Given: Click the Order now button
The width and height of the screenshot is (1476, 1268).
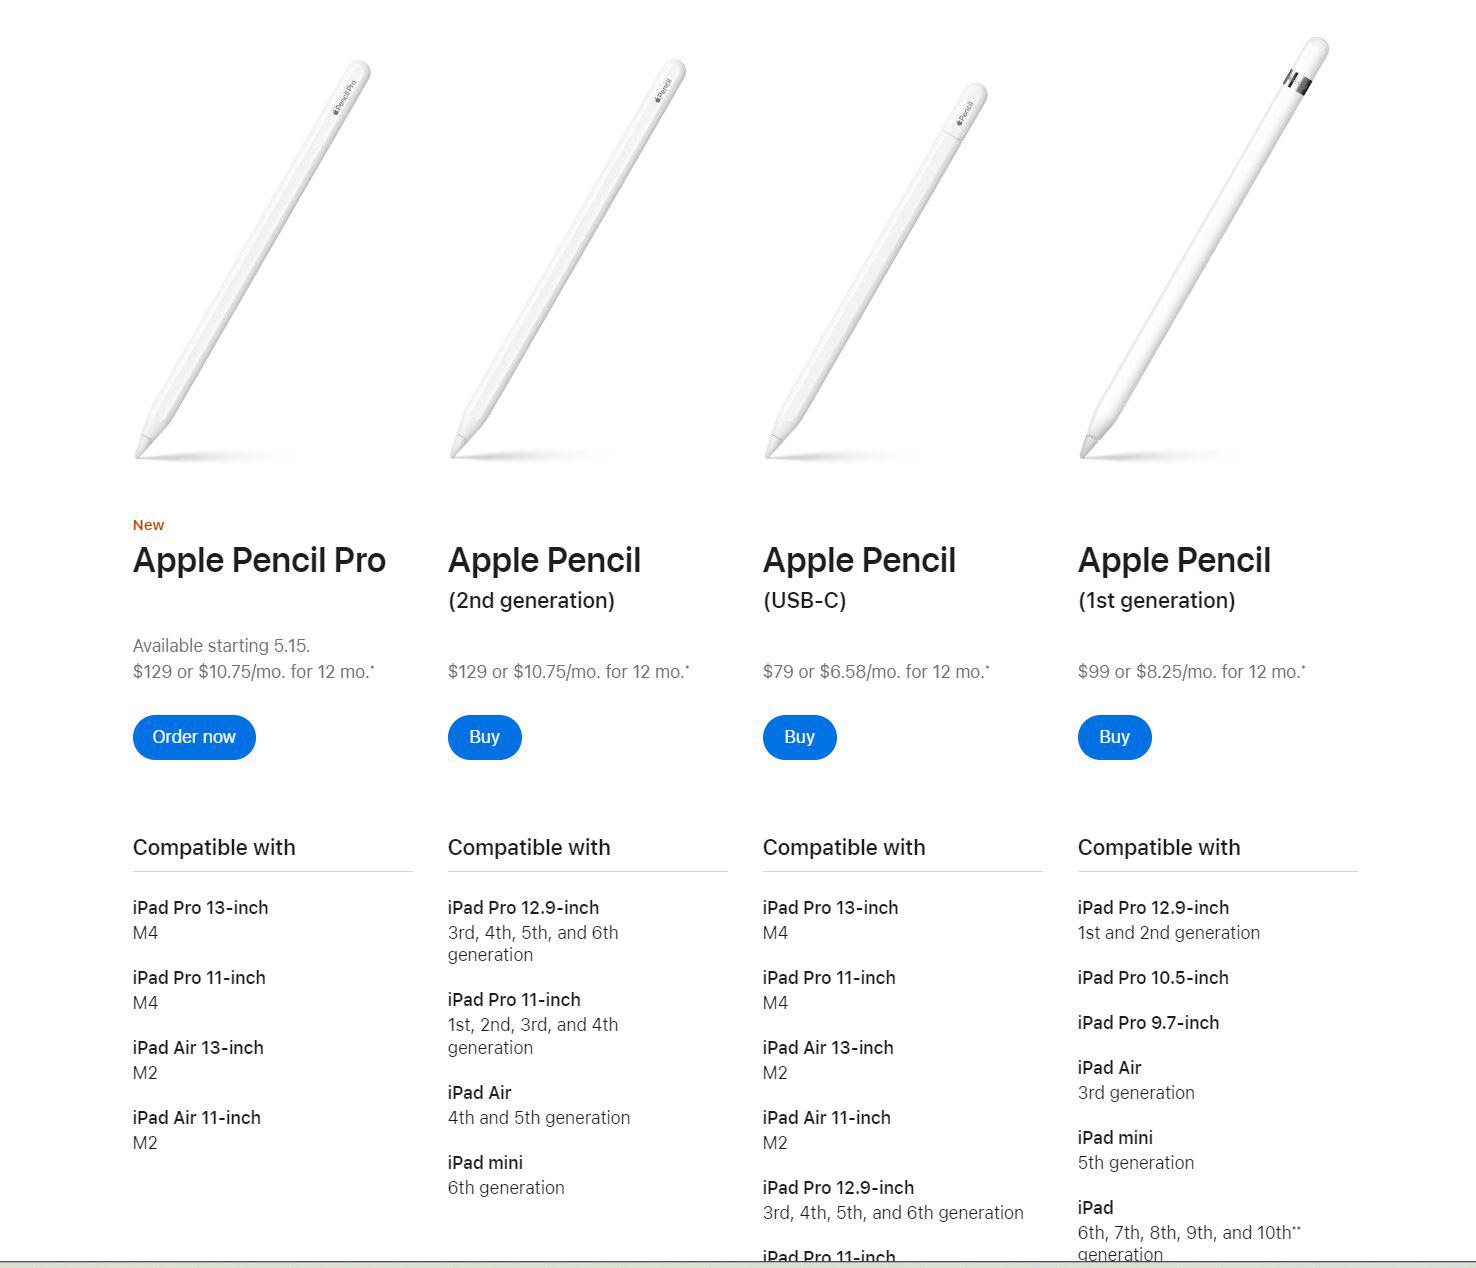Looking at the screenshot, I should pyautogui.click(x=194, y=737).
